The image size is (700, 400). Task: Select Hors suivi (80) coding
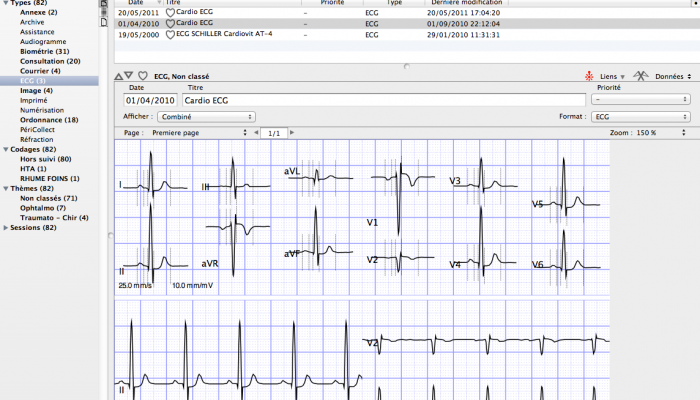(46, 159)
